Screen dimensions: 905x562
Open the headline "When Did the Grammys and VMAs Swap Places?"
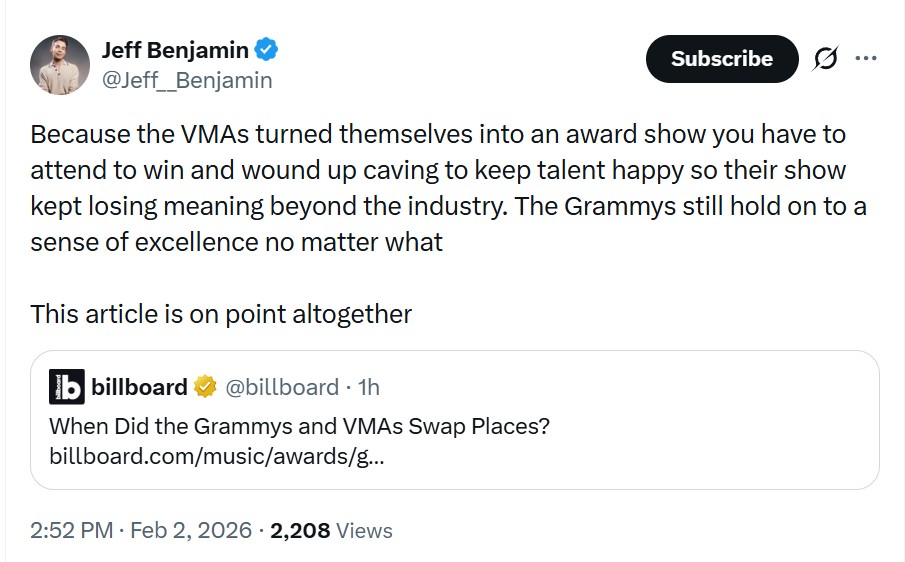click(299, 426)
